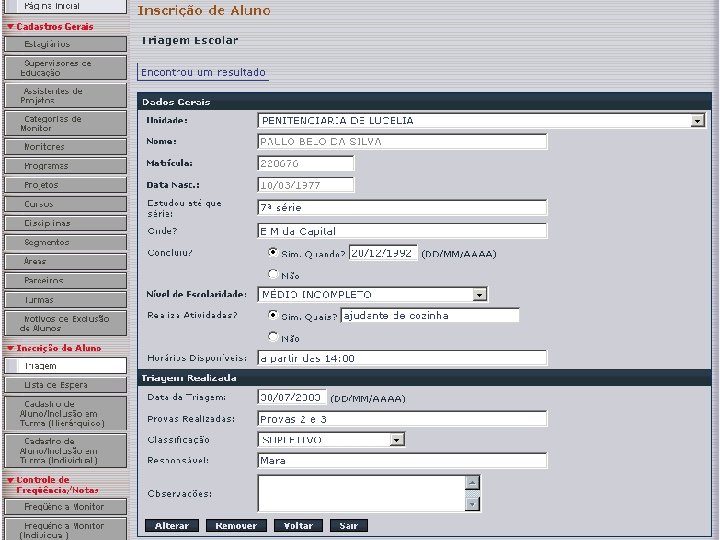Open Cadastro de Aluno/Inclusão em Turma (Hierárquico)
The height and width of the screenshot is (540, 720).
click(x=66, y=414)
